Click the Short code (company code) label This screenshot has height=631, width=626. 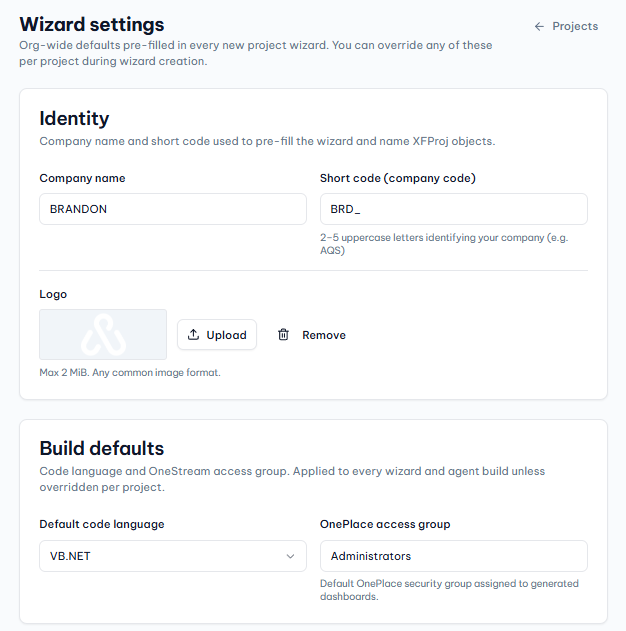click(397, 178)
